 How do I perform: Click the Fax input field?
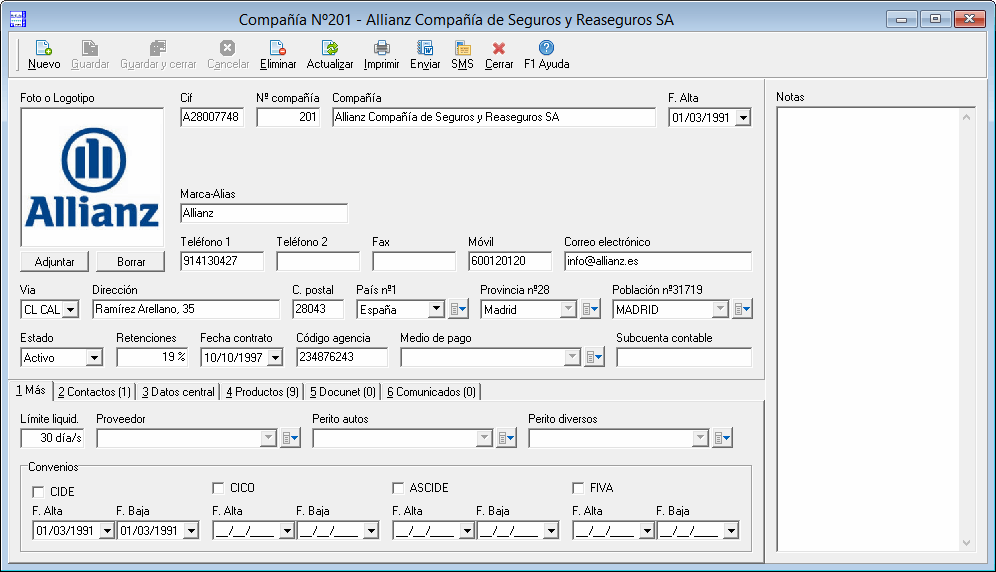click(x=414, y=261)
